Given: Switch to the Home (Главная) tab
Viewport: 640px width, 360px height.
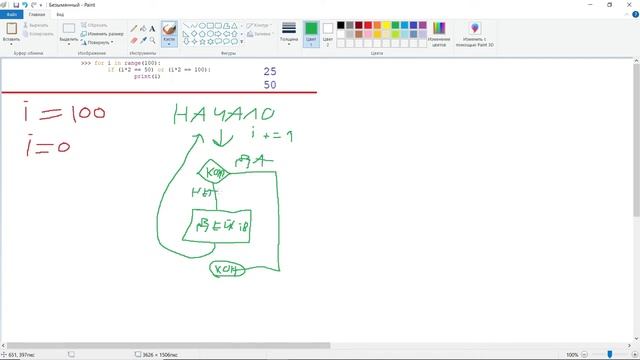Looking at the screenshot, I should pos(37,14).
